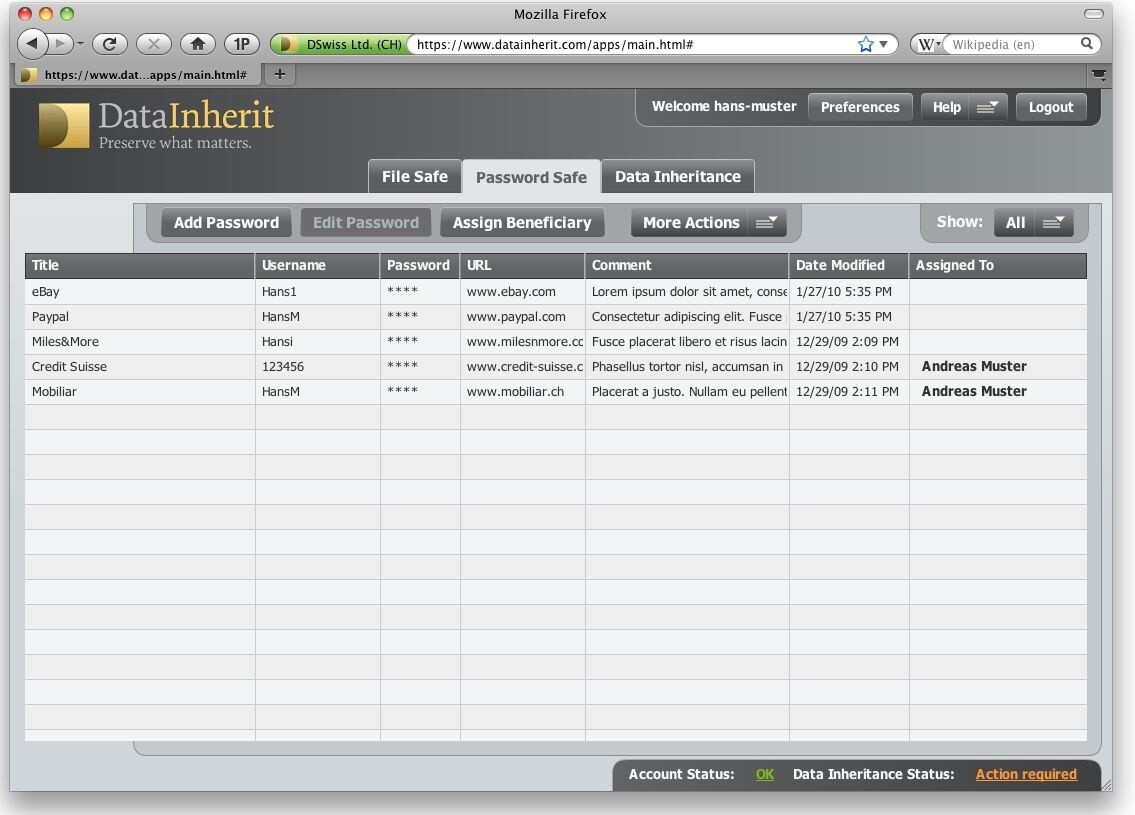Open Assign Beneficiary
The height and width of the screenshot is (815, 1135).
521,222
